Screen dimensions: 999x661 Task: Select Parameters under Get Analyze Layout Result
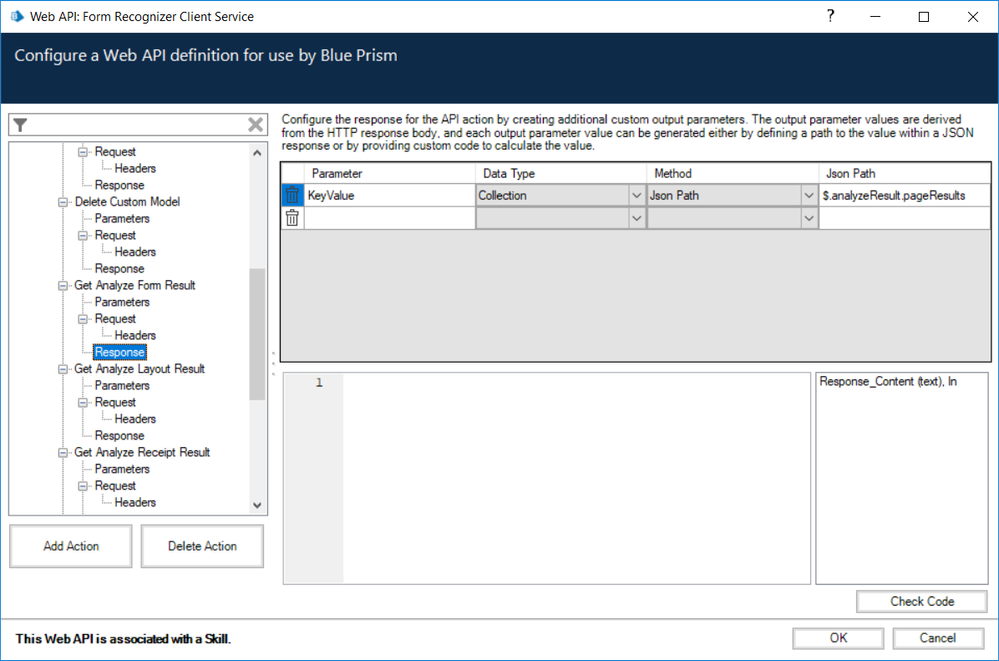[122, 385]
